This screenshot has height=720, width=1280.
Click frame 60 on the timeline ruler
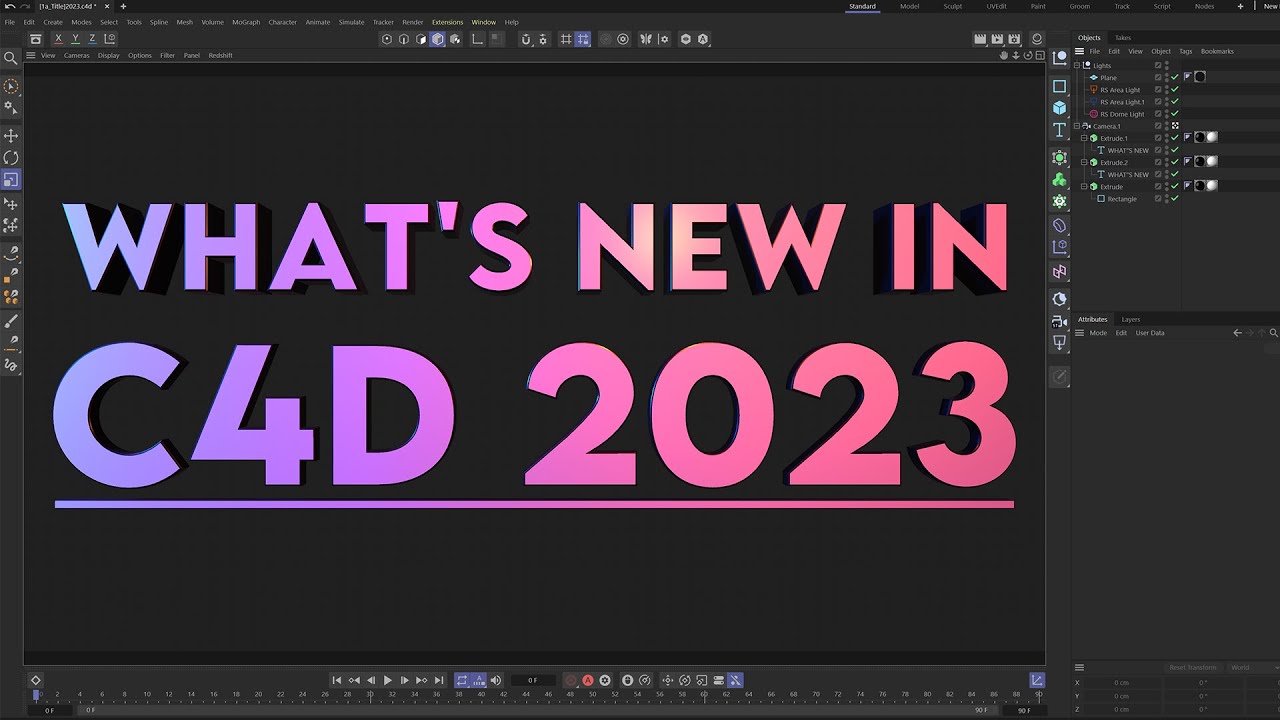[704, 693]
